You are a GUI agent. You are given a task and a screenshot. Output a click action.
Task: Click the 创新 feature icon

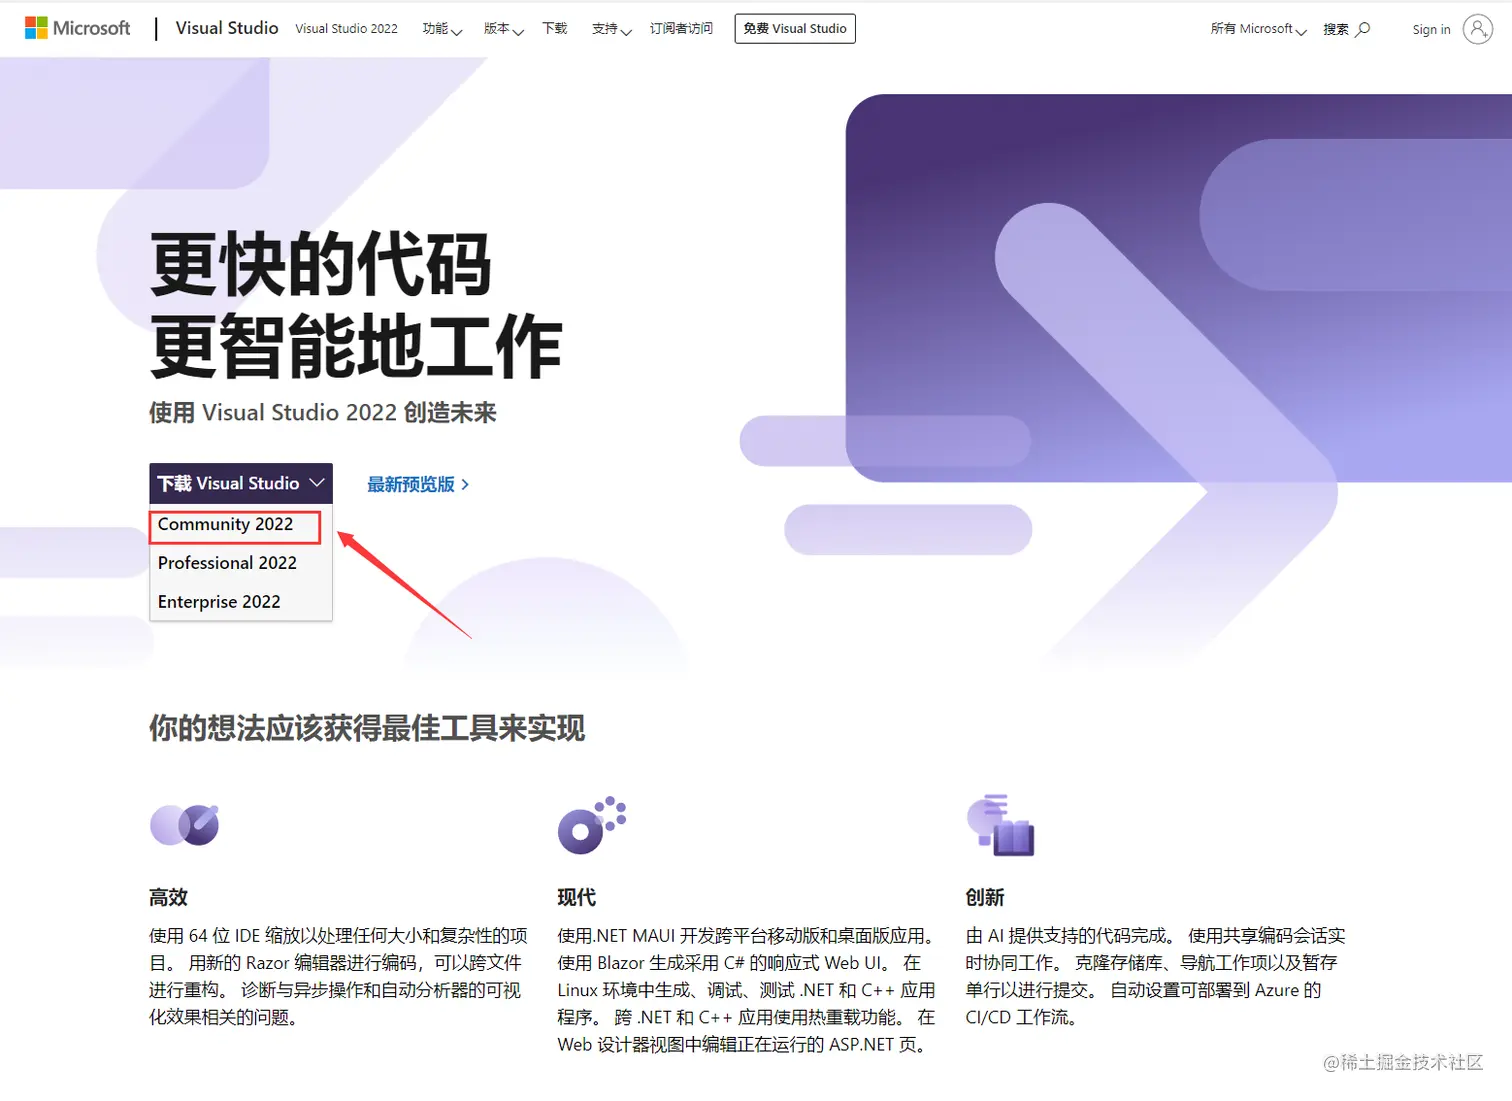click(1000, 825)
